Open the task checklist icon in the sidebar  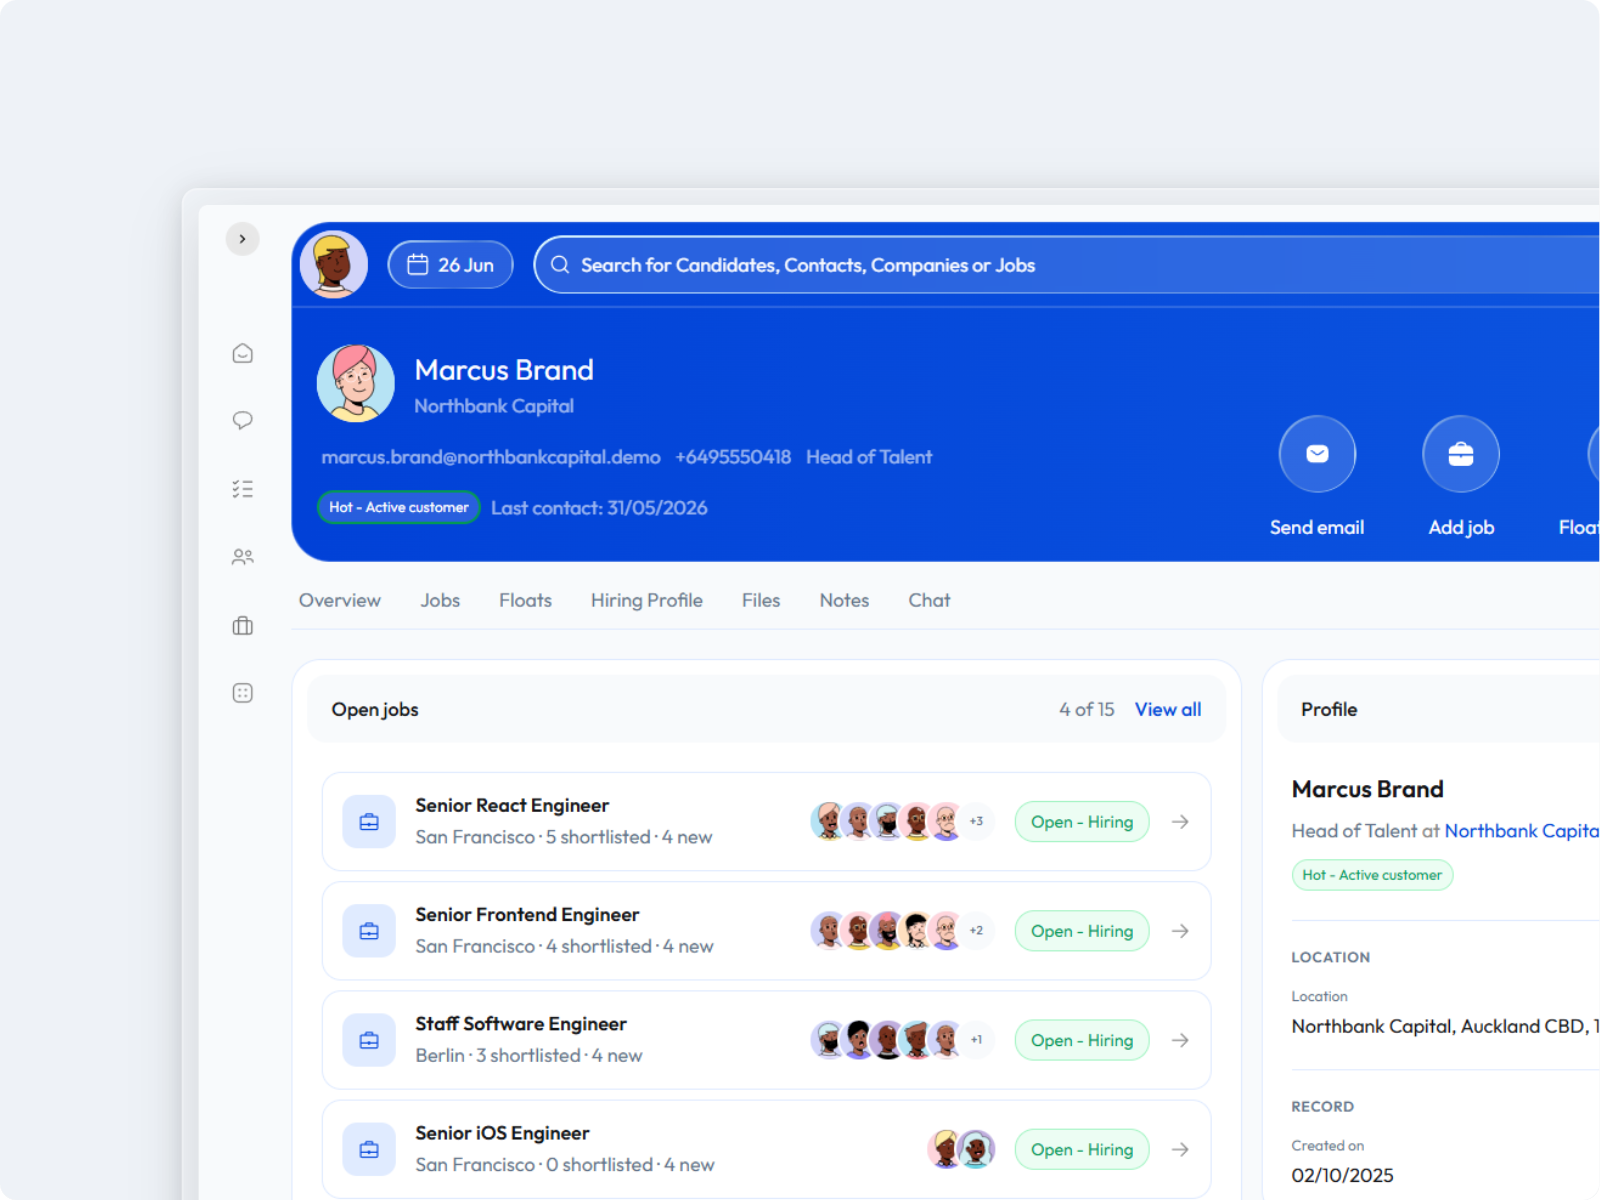click(x=242, y=489)
